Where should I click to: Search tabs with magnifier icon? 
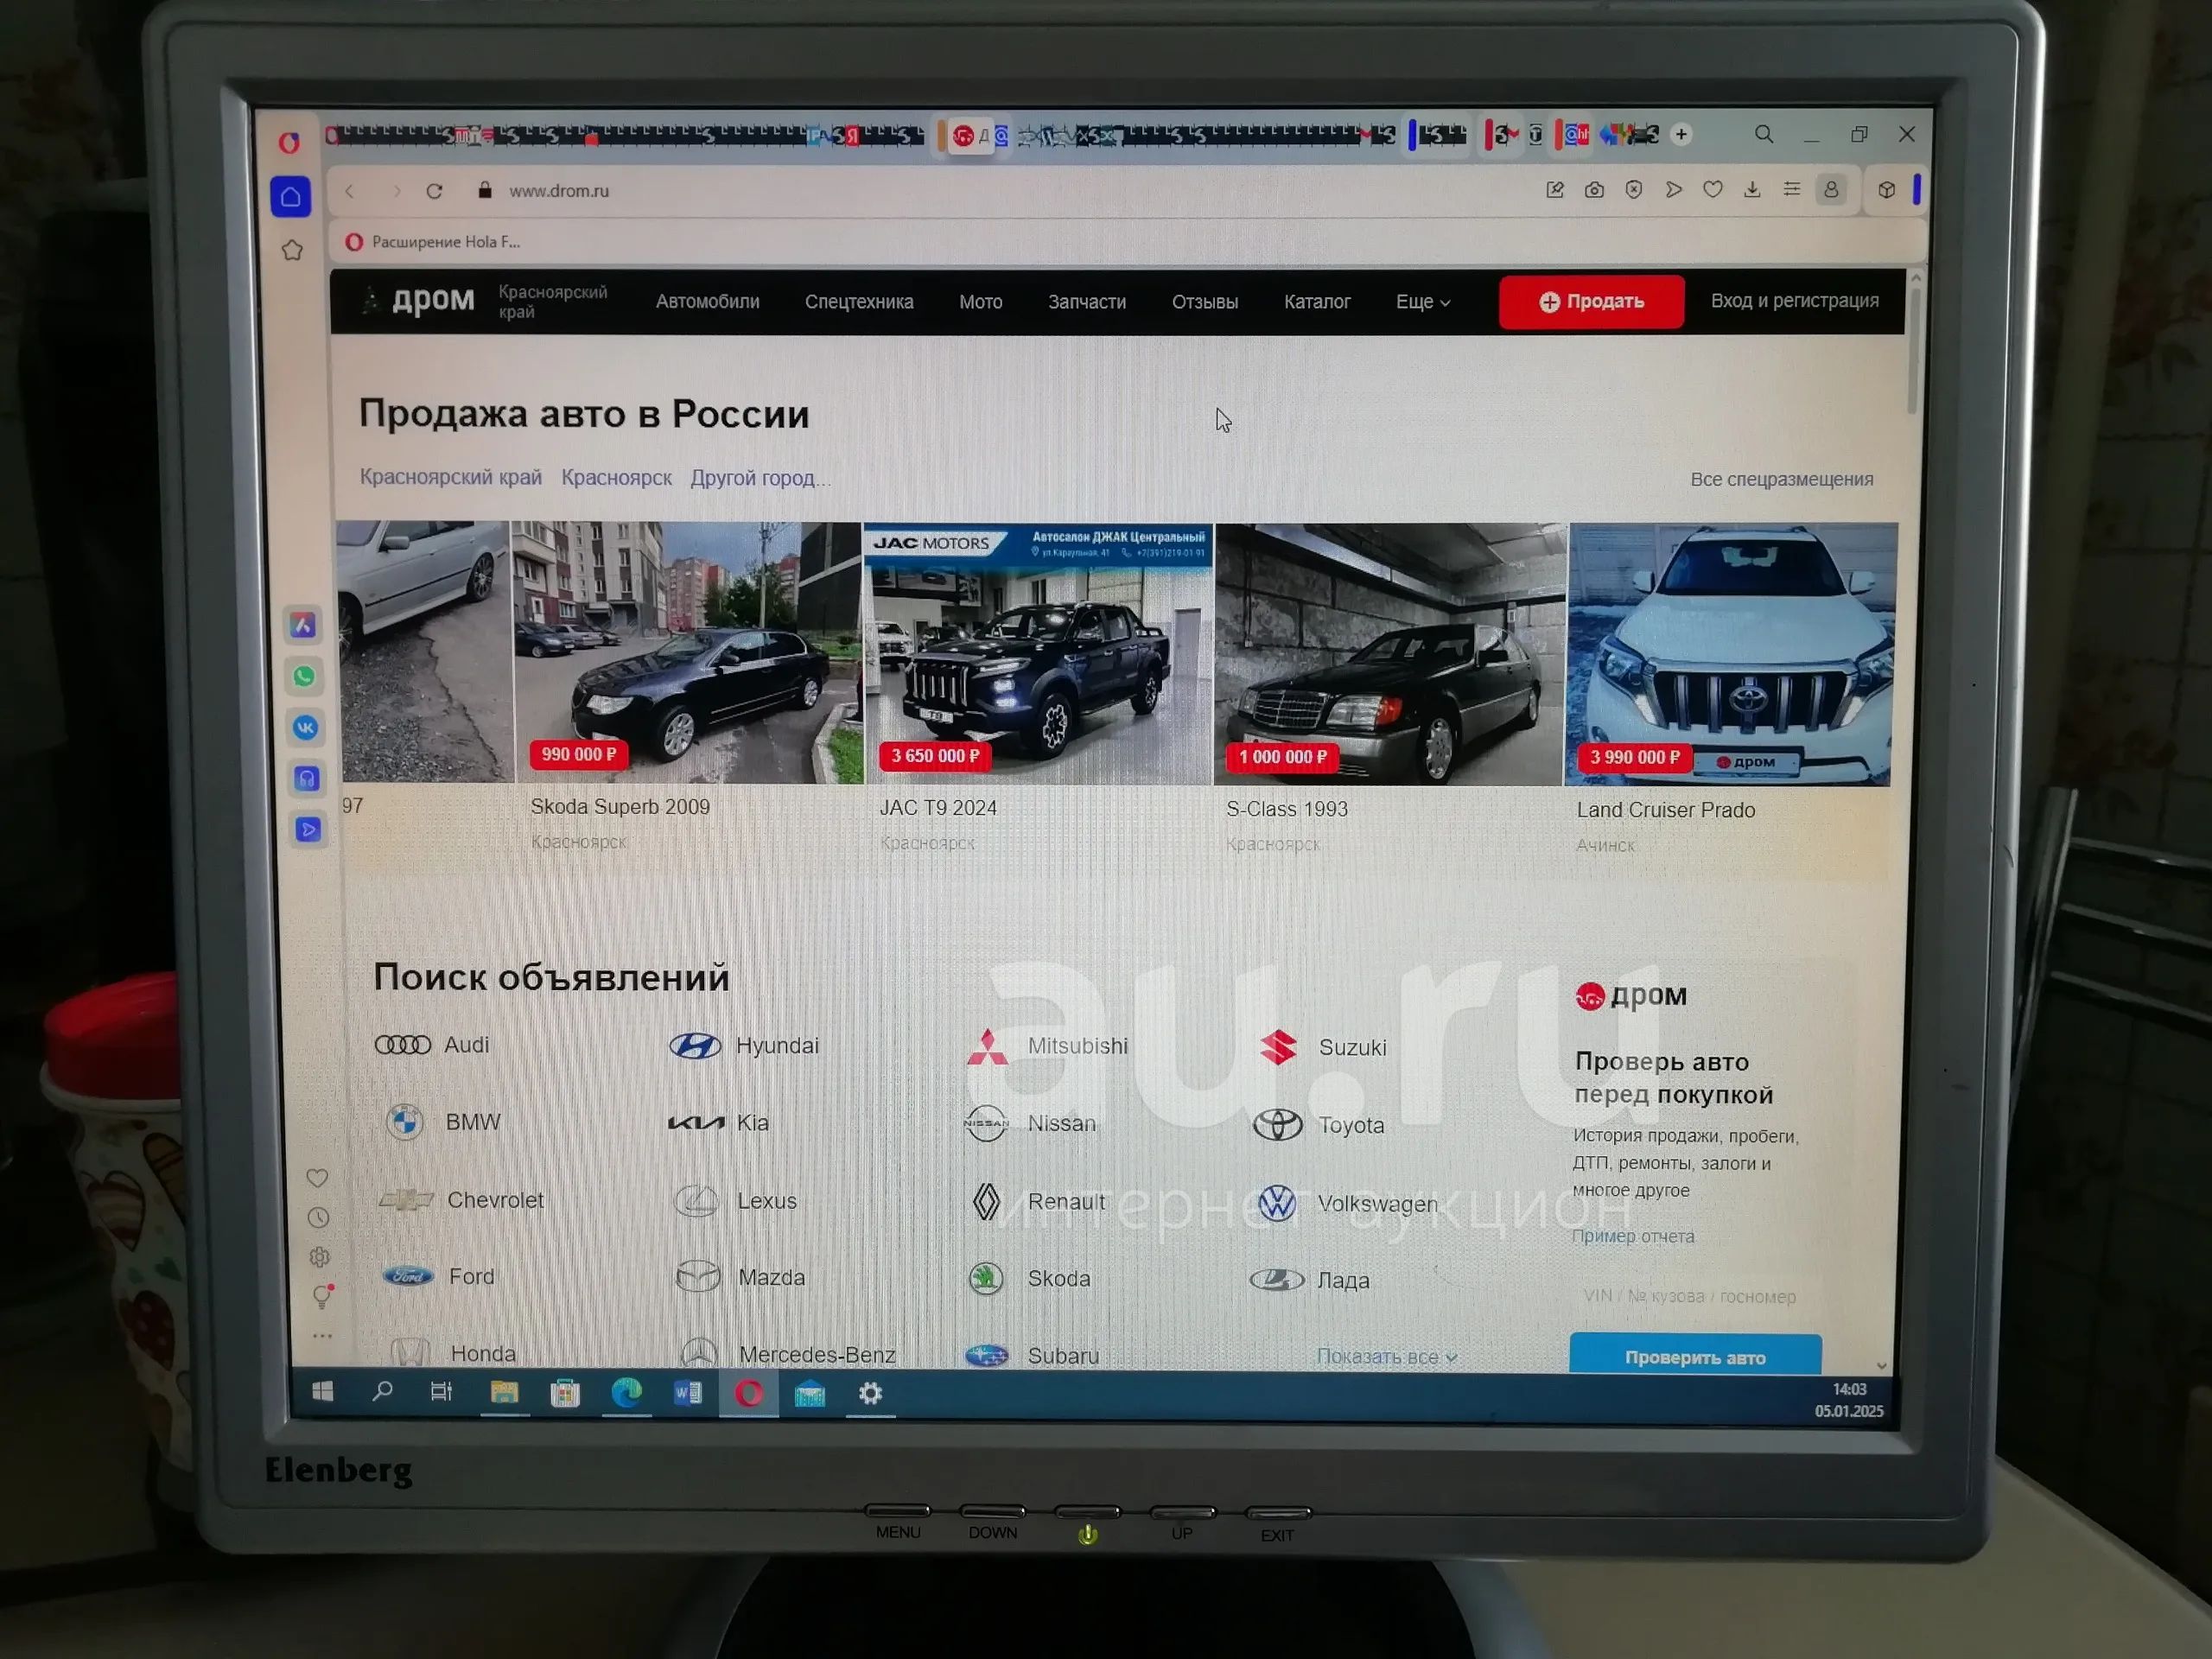pyautogui.click(x=1764, y=134)
